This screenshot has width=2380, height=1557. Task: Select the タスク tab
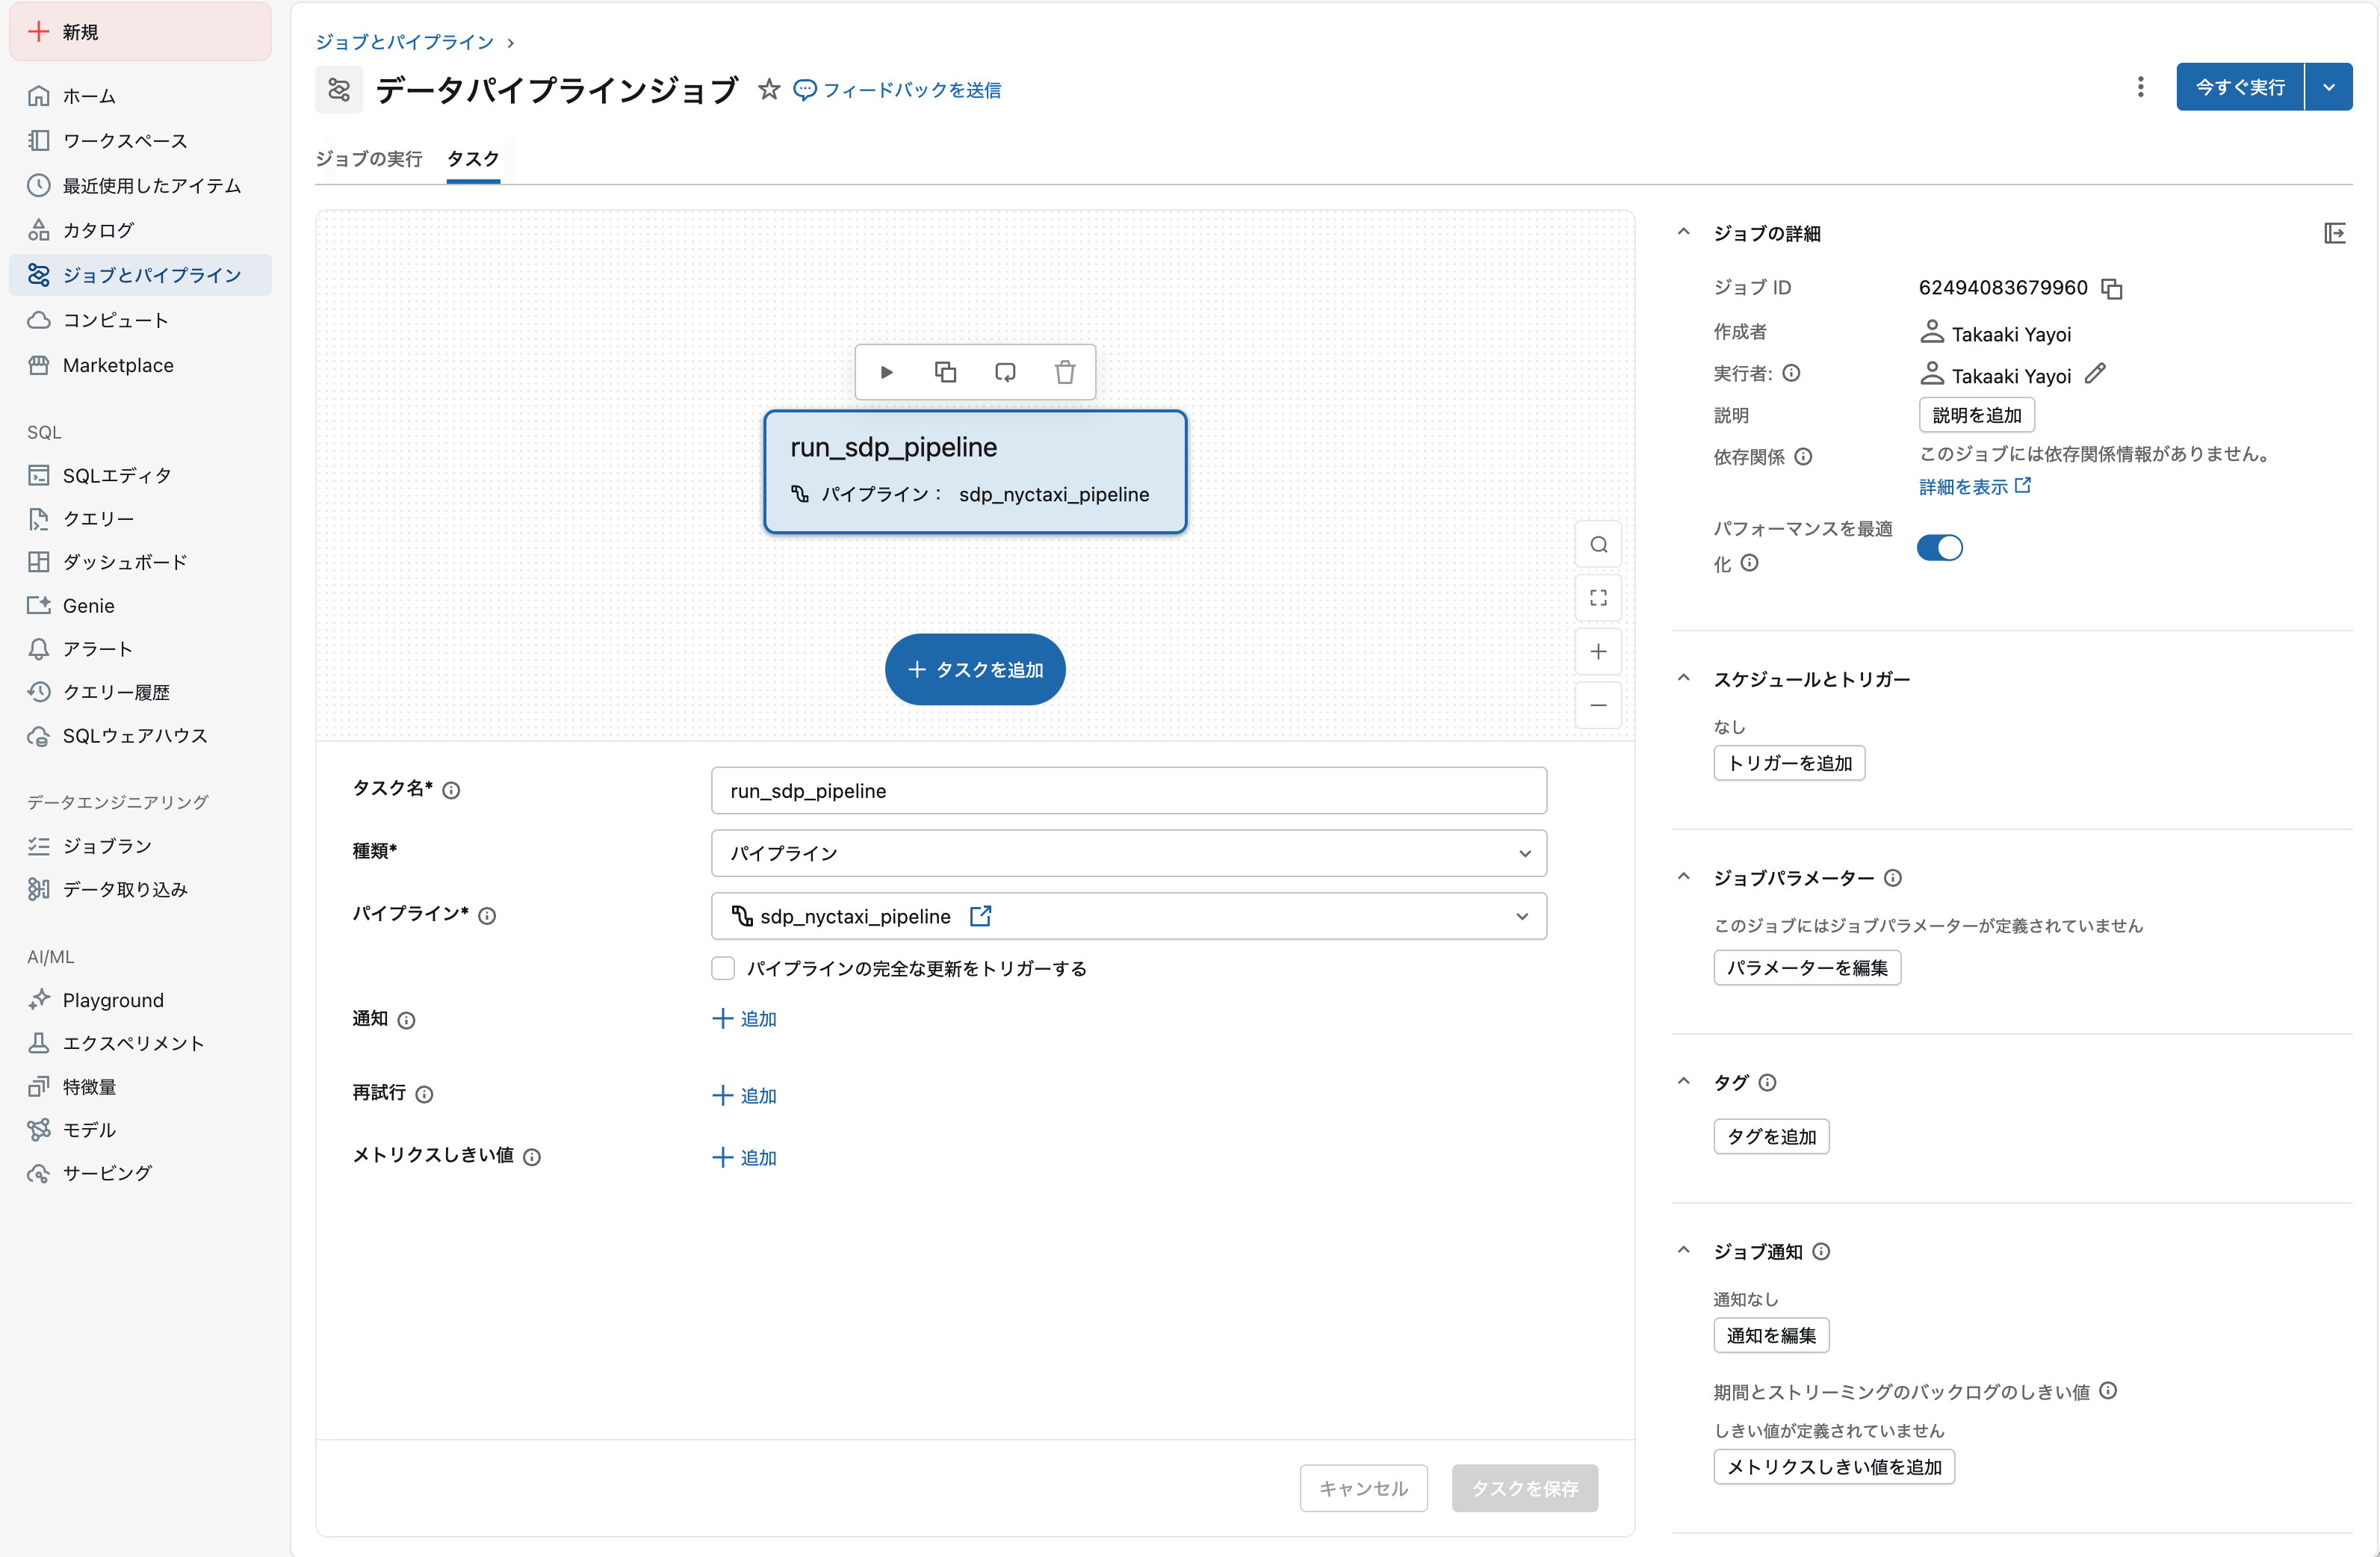(x=472, y=158)
